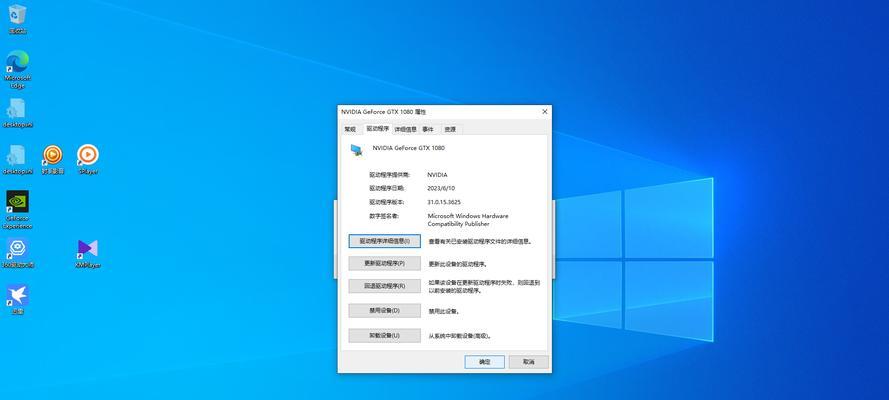Click the 禁用设备(D) disable device button
This screenshot has width=889, height=400.
384,310
